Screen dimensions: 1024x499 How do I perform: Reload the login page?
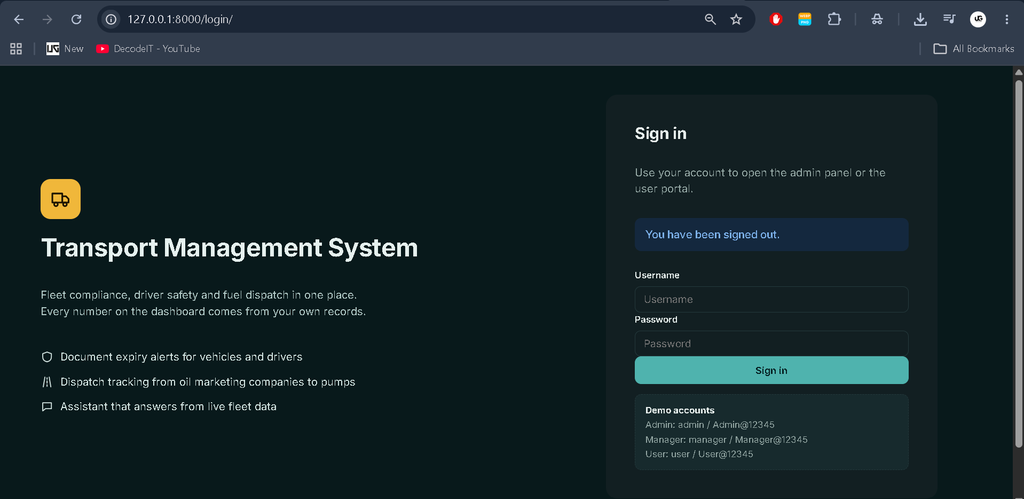[x=76, y=20]
